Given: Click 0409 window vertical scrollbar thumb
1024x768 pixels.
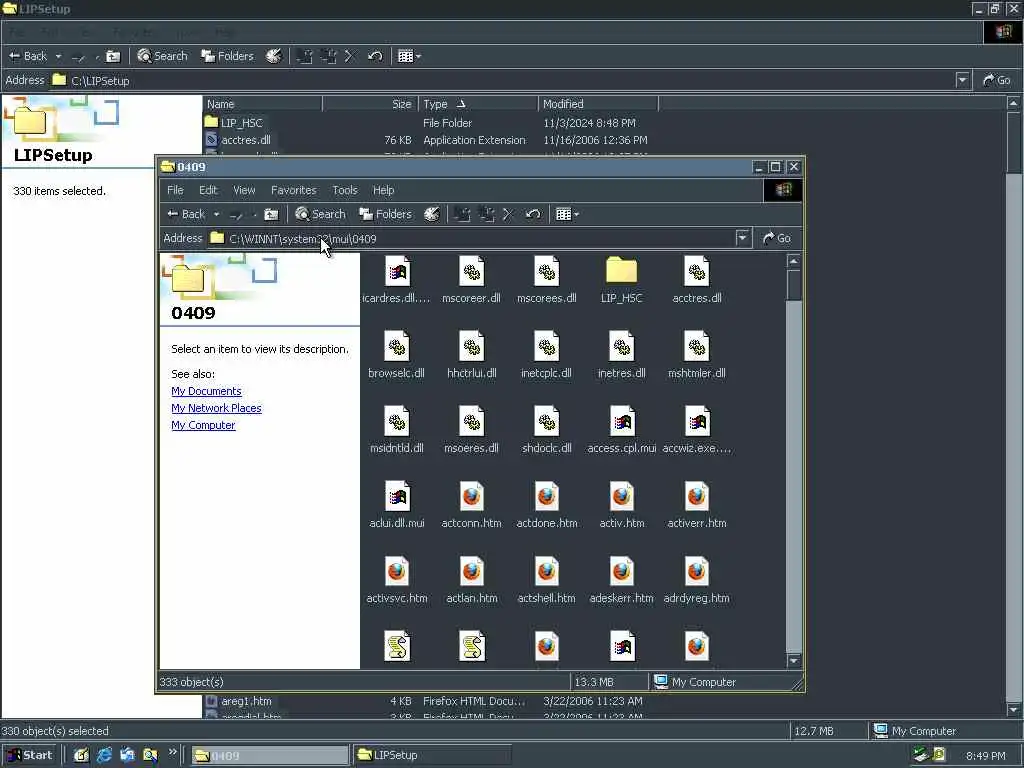Looking at the screenshot, I should 793,285.
